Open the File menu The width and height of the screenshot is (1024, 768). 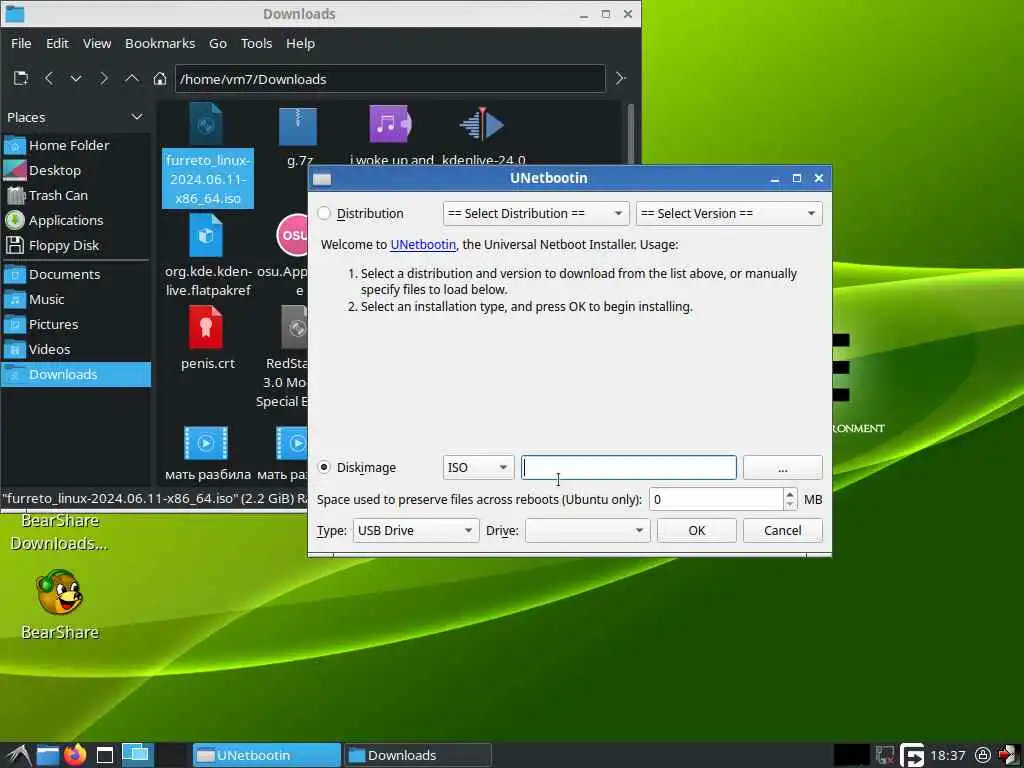[x=21, y=43]
